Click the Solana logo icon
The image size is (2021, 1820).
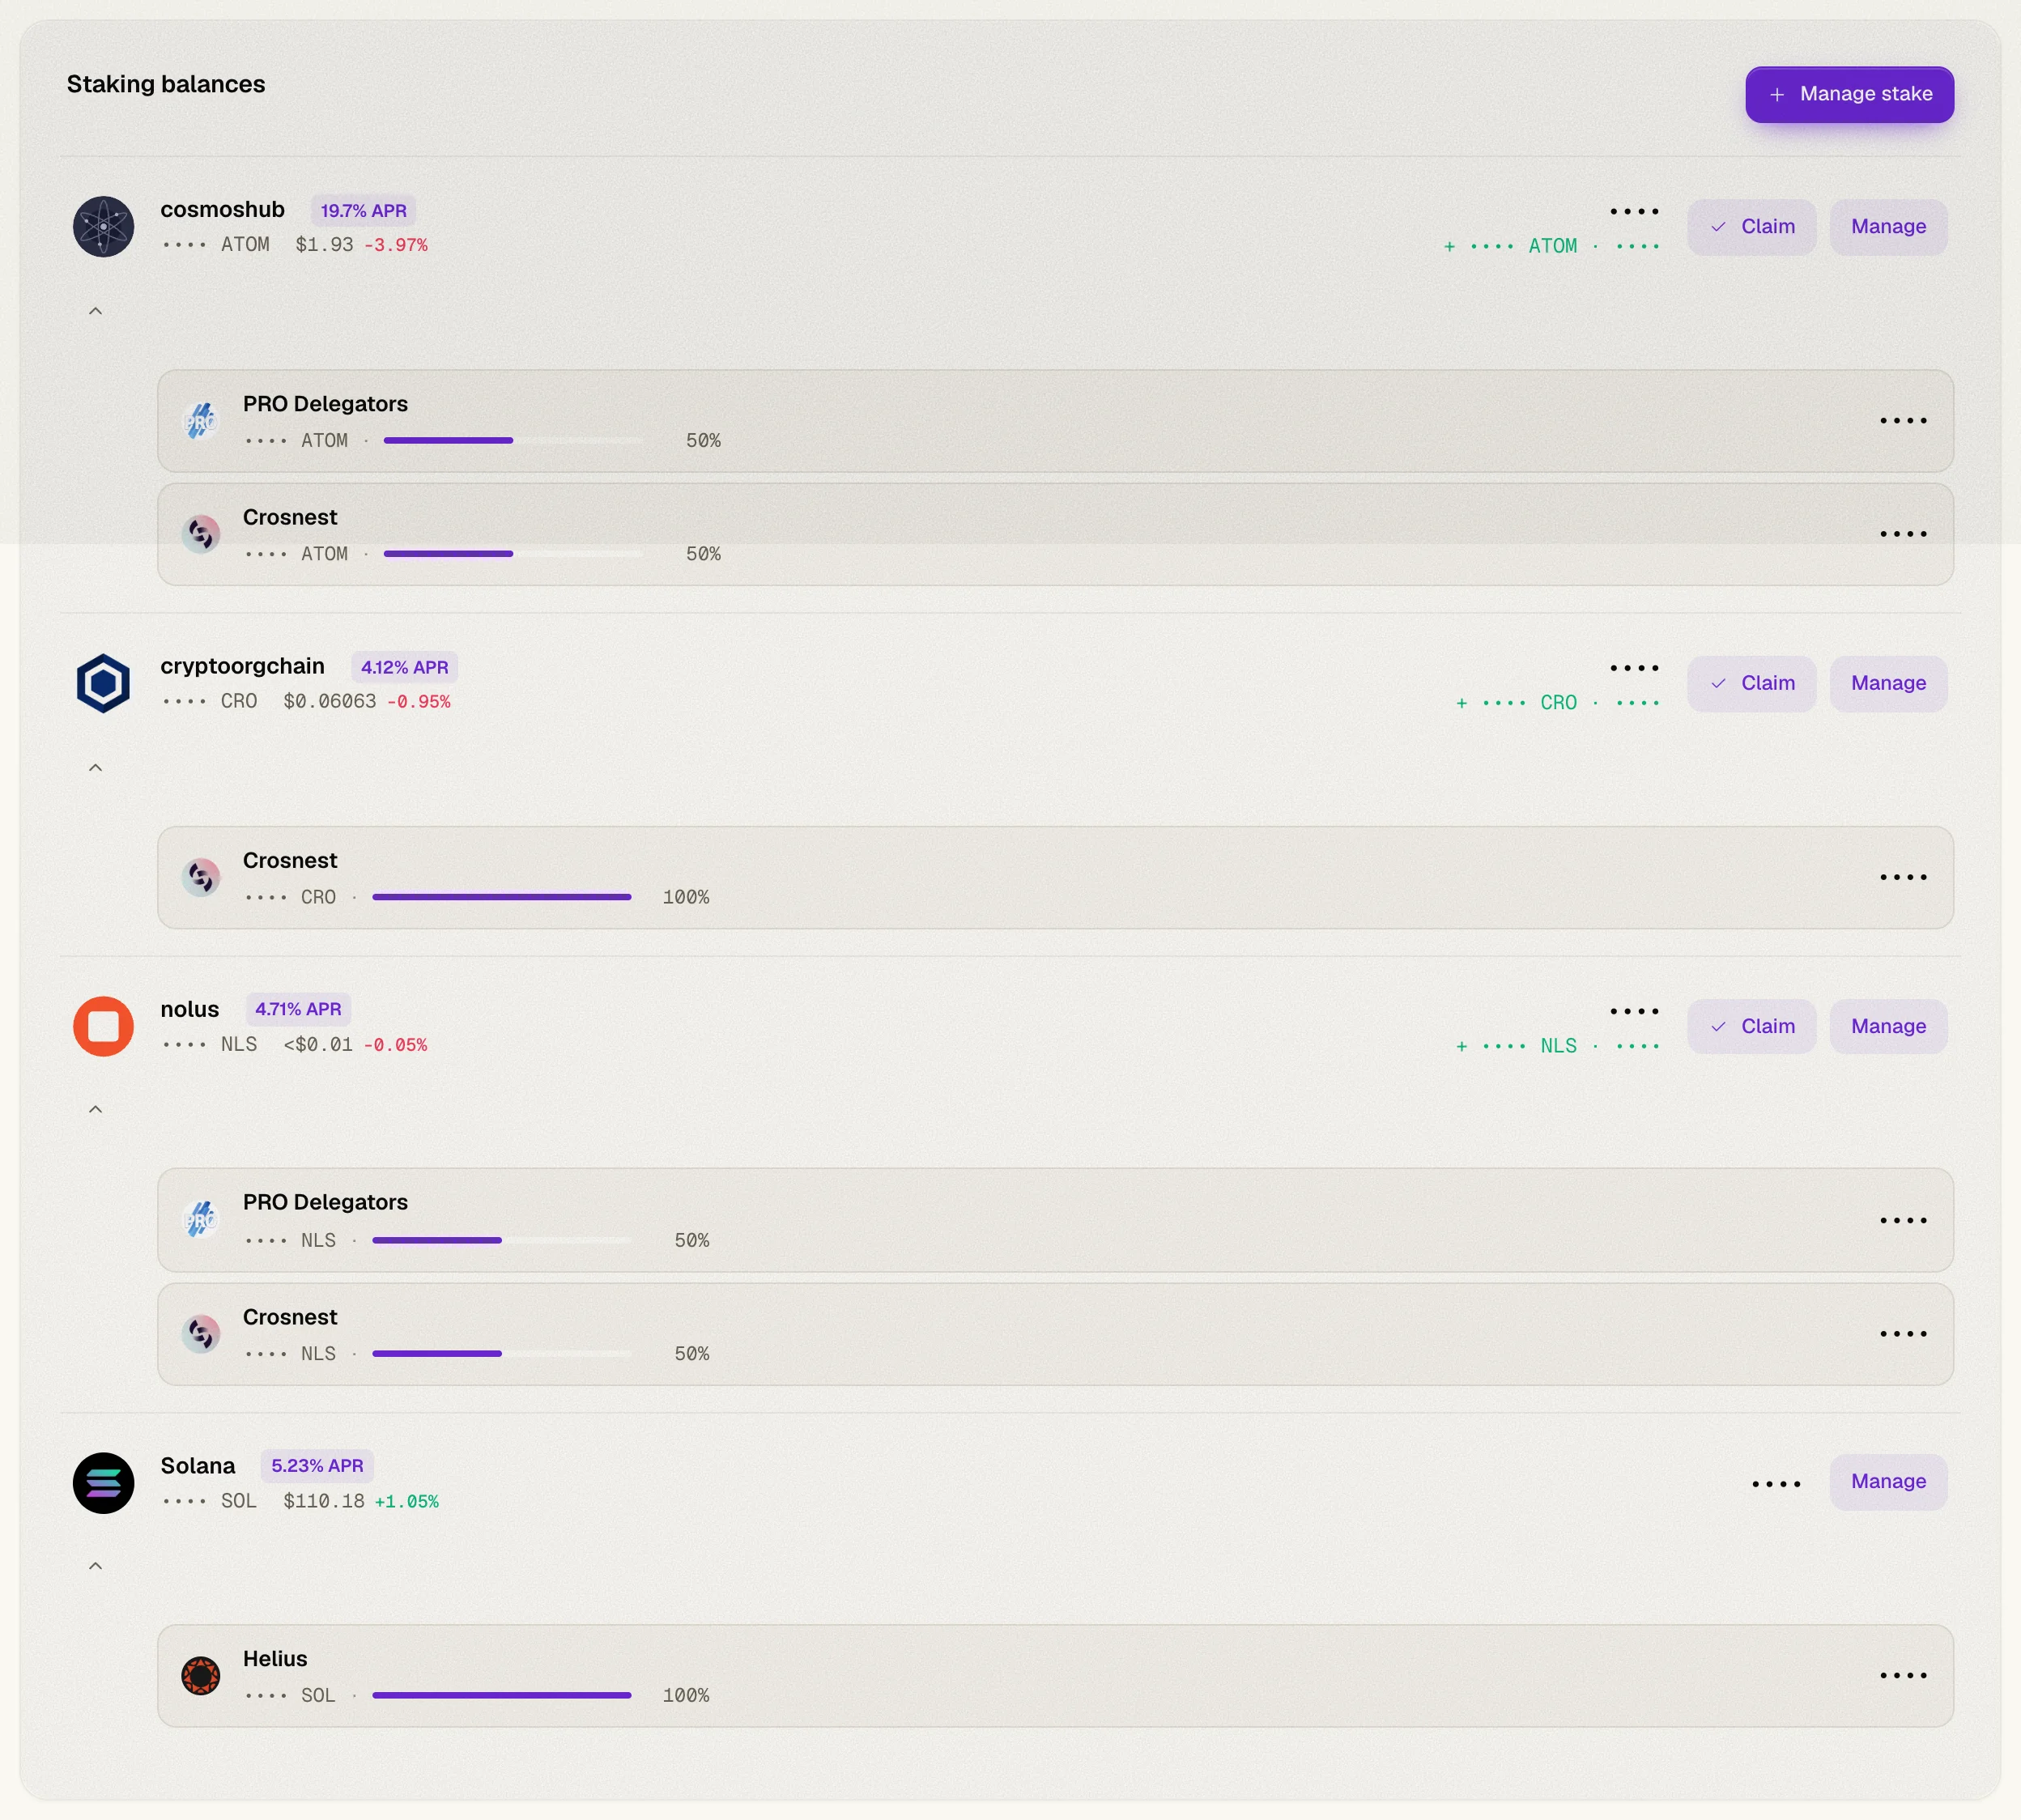[103, 1483]
